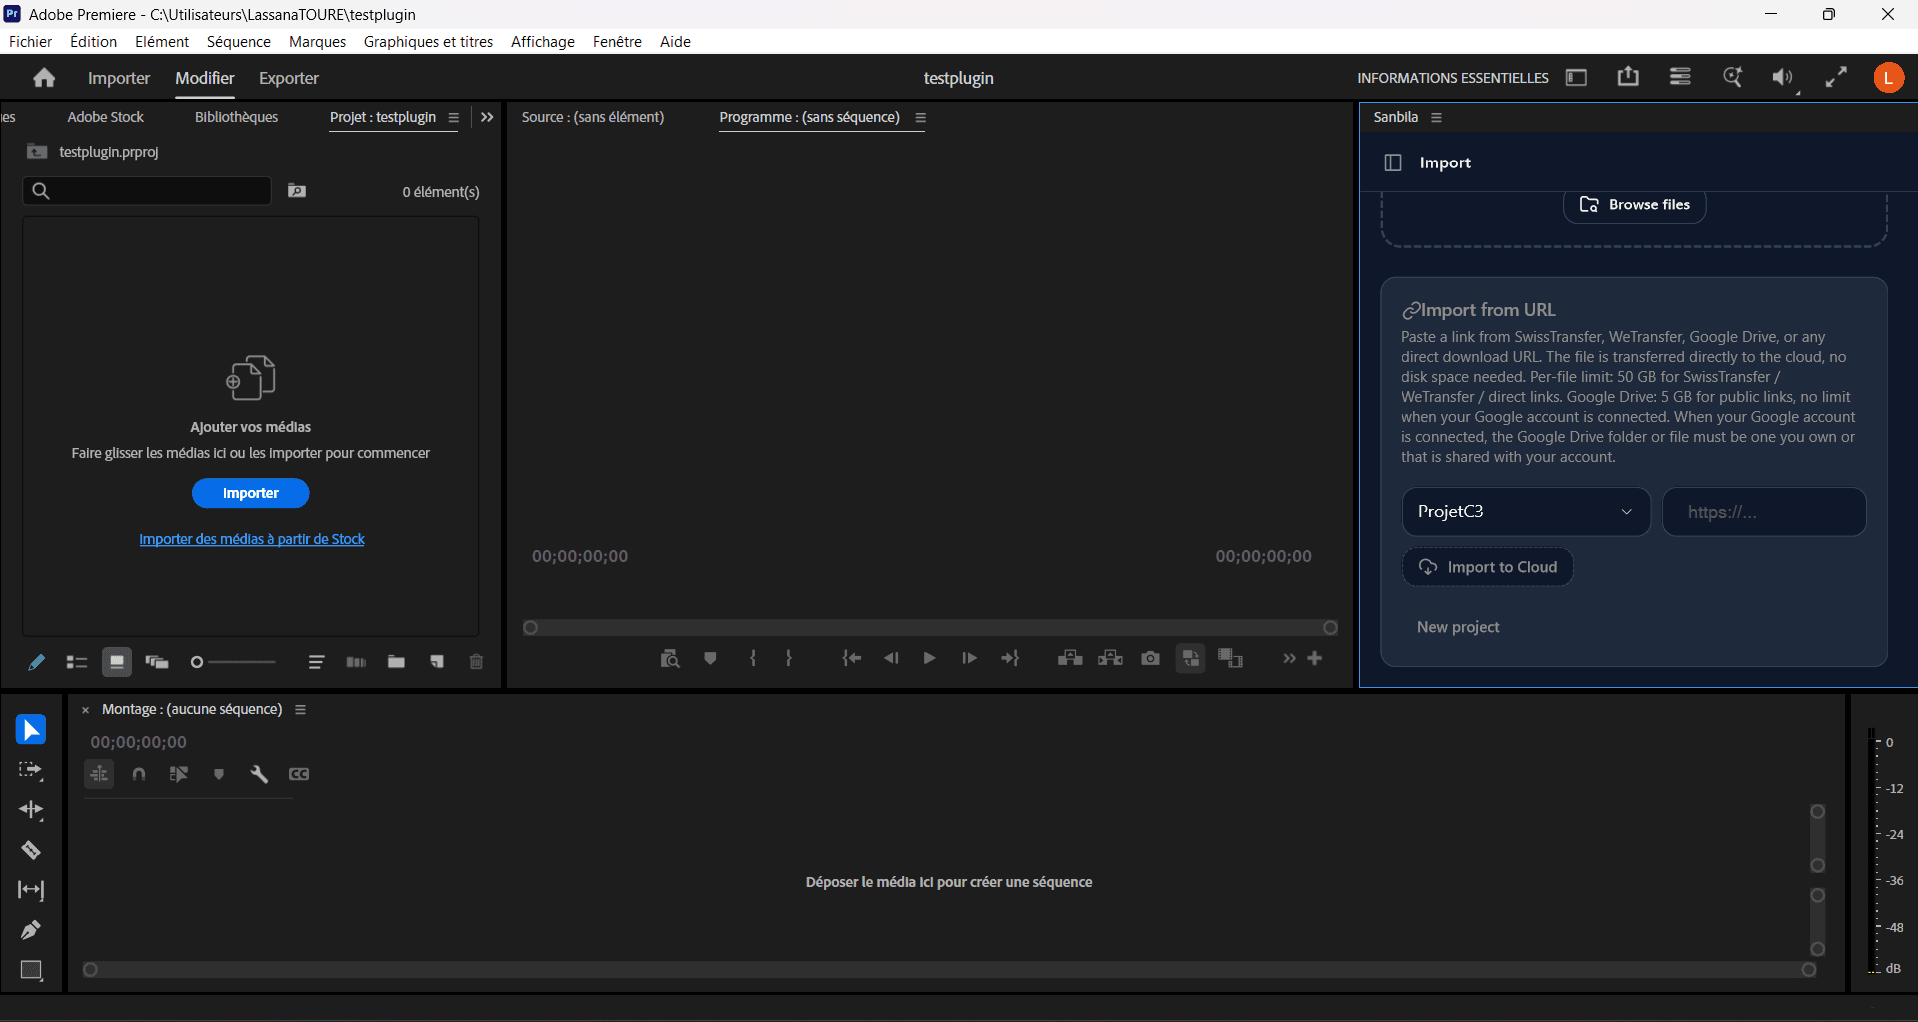The height and width of the screenshot is (1022, 1918).
Task: Select the Razor tool
Action: click(x=31, y=850)
